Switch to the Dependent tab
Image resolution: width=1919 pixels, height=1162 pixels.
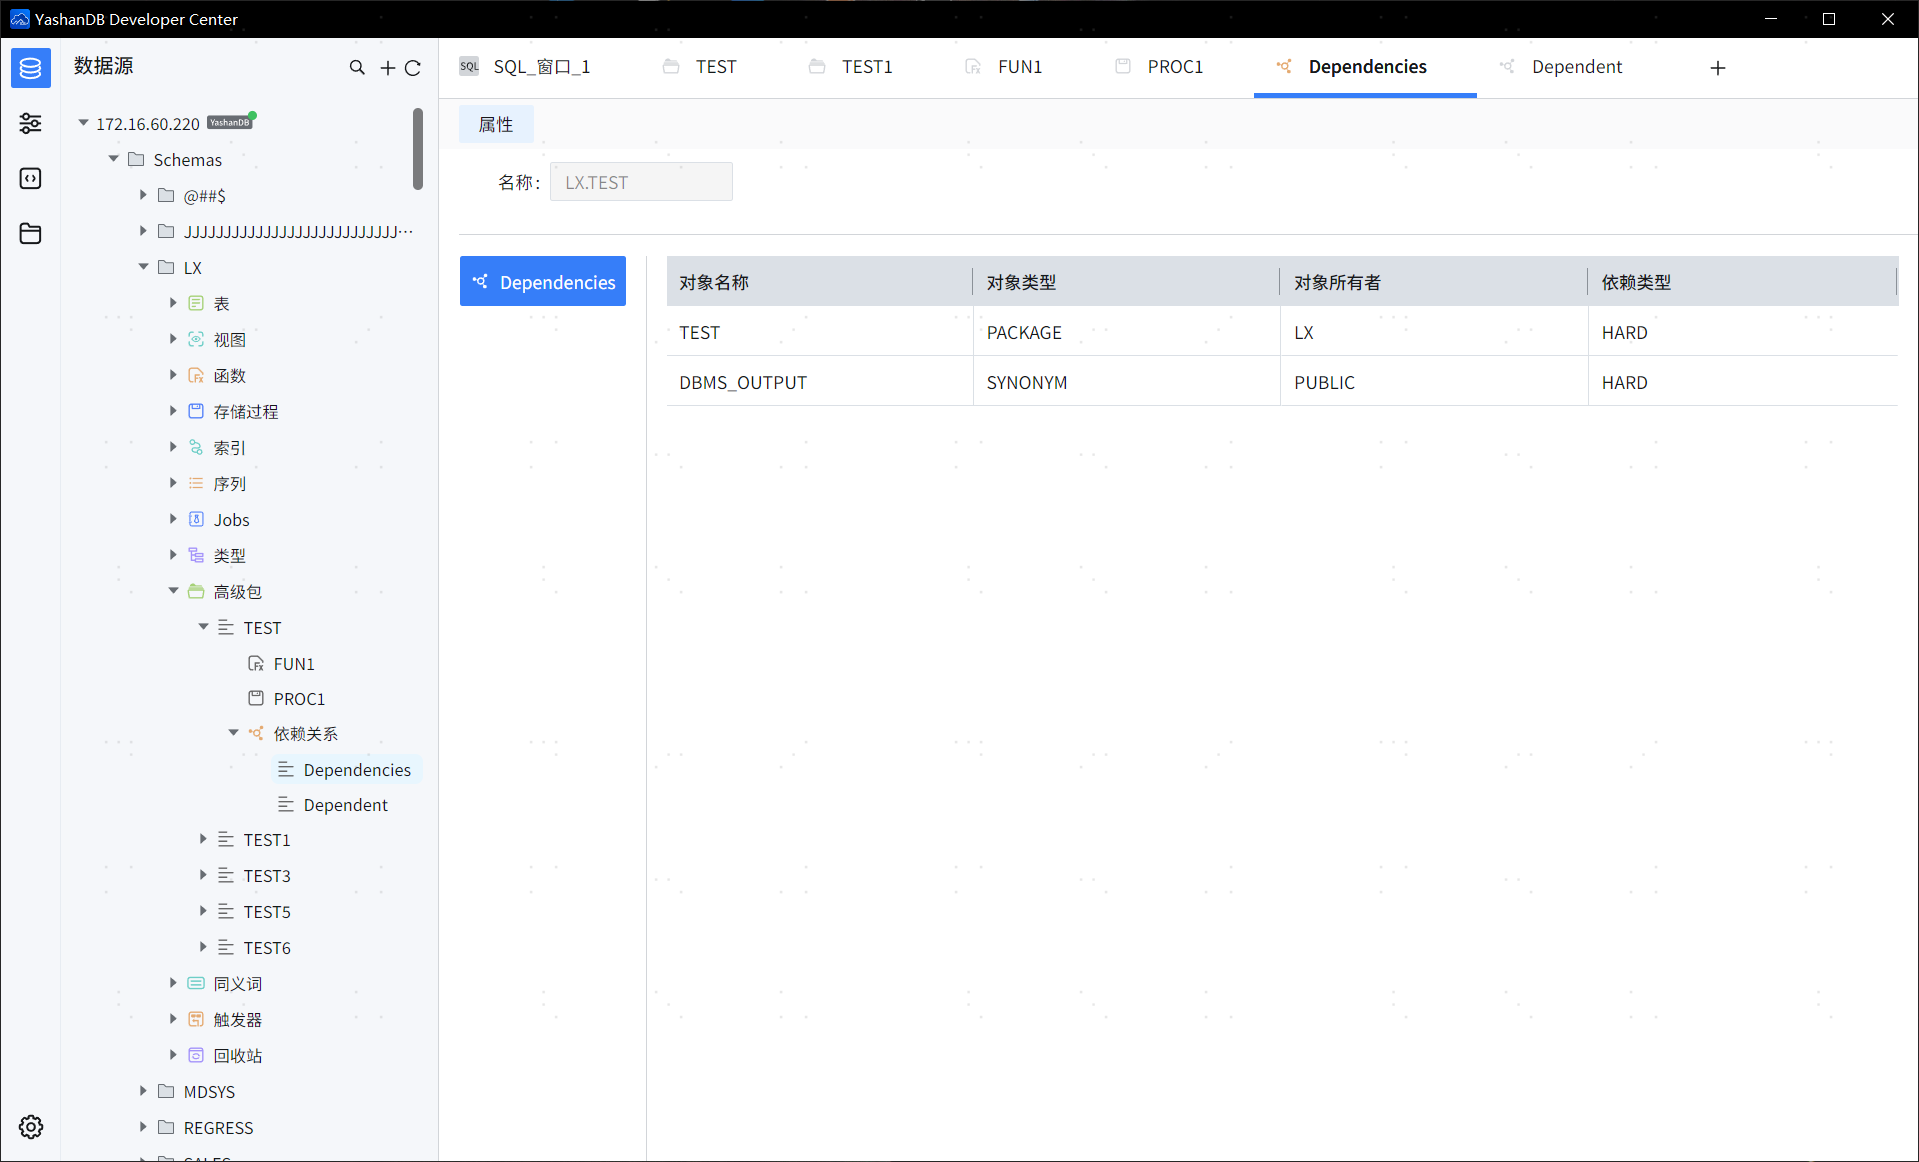click(x=1576, y=67)
